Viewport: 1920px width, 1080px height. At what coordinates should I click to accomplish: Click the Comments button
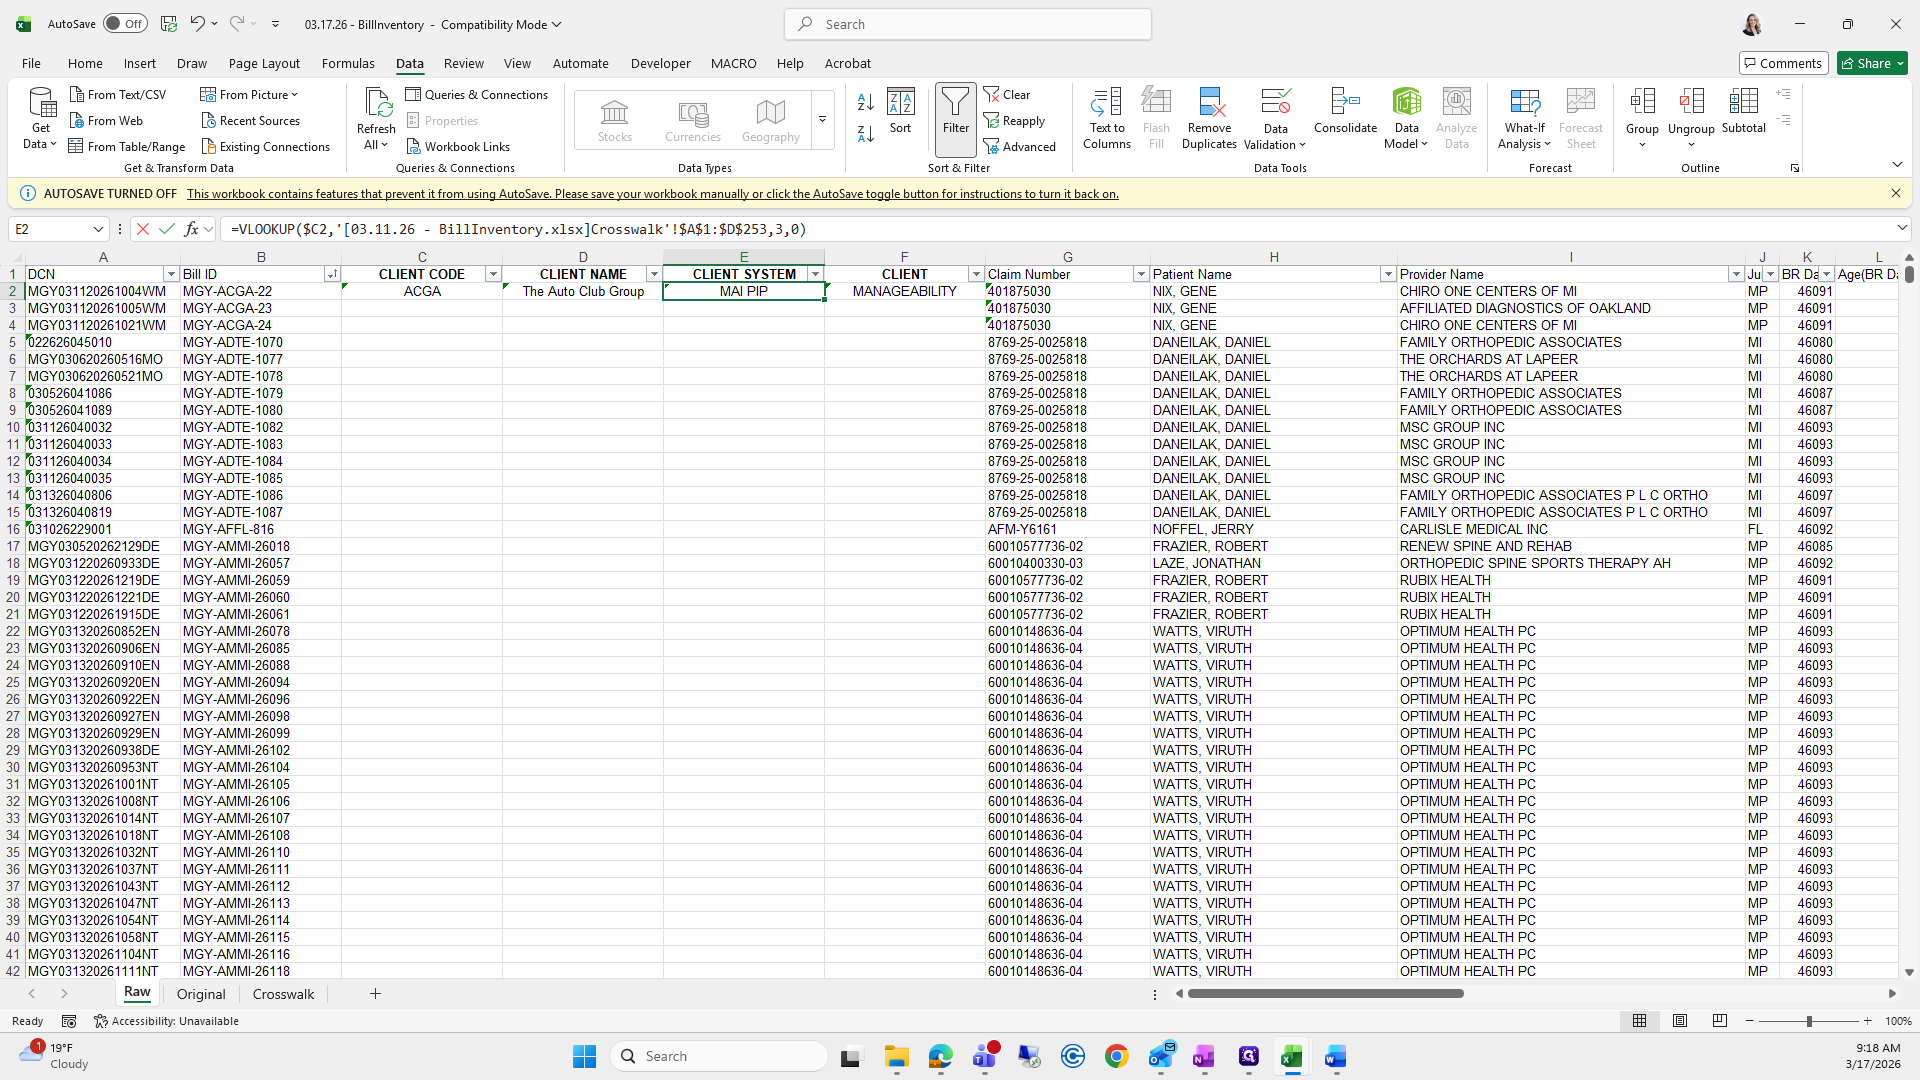click(x=1783, y=63)
